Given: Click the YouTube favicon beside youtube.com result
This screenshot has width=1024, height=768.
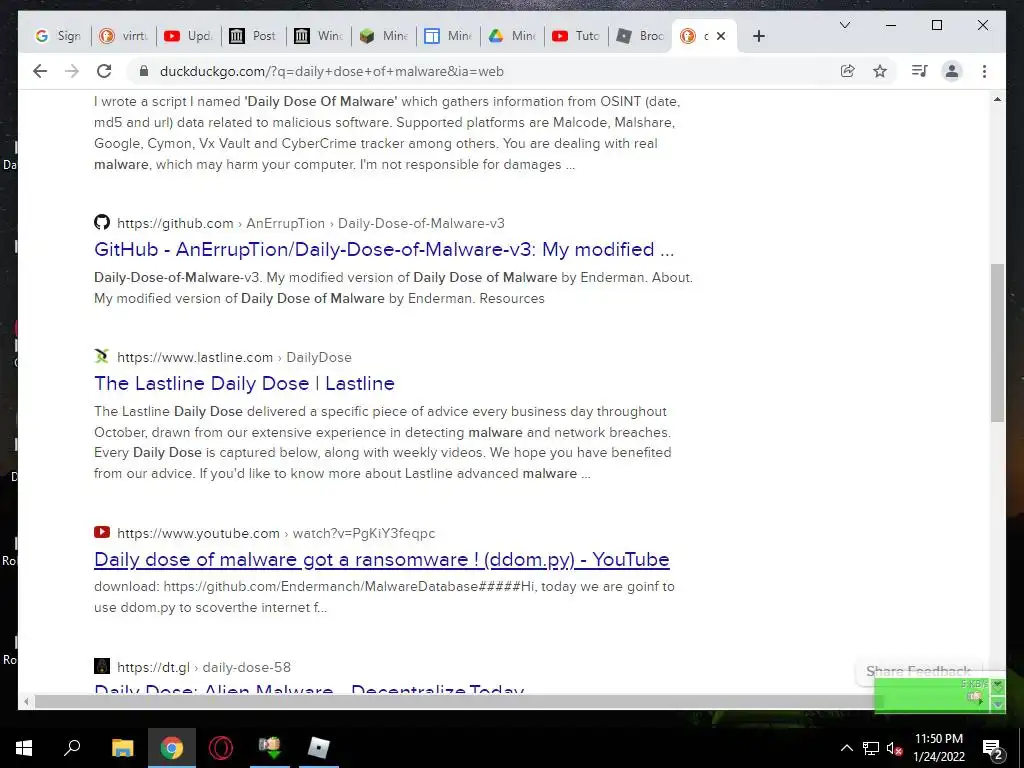Looking at the screenshot, I should pos(102,532).
